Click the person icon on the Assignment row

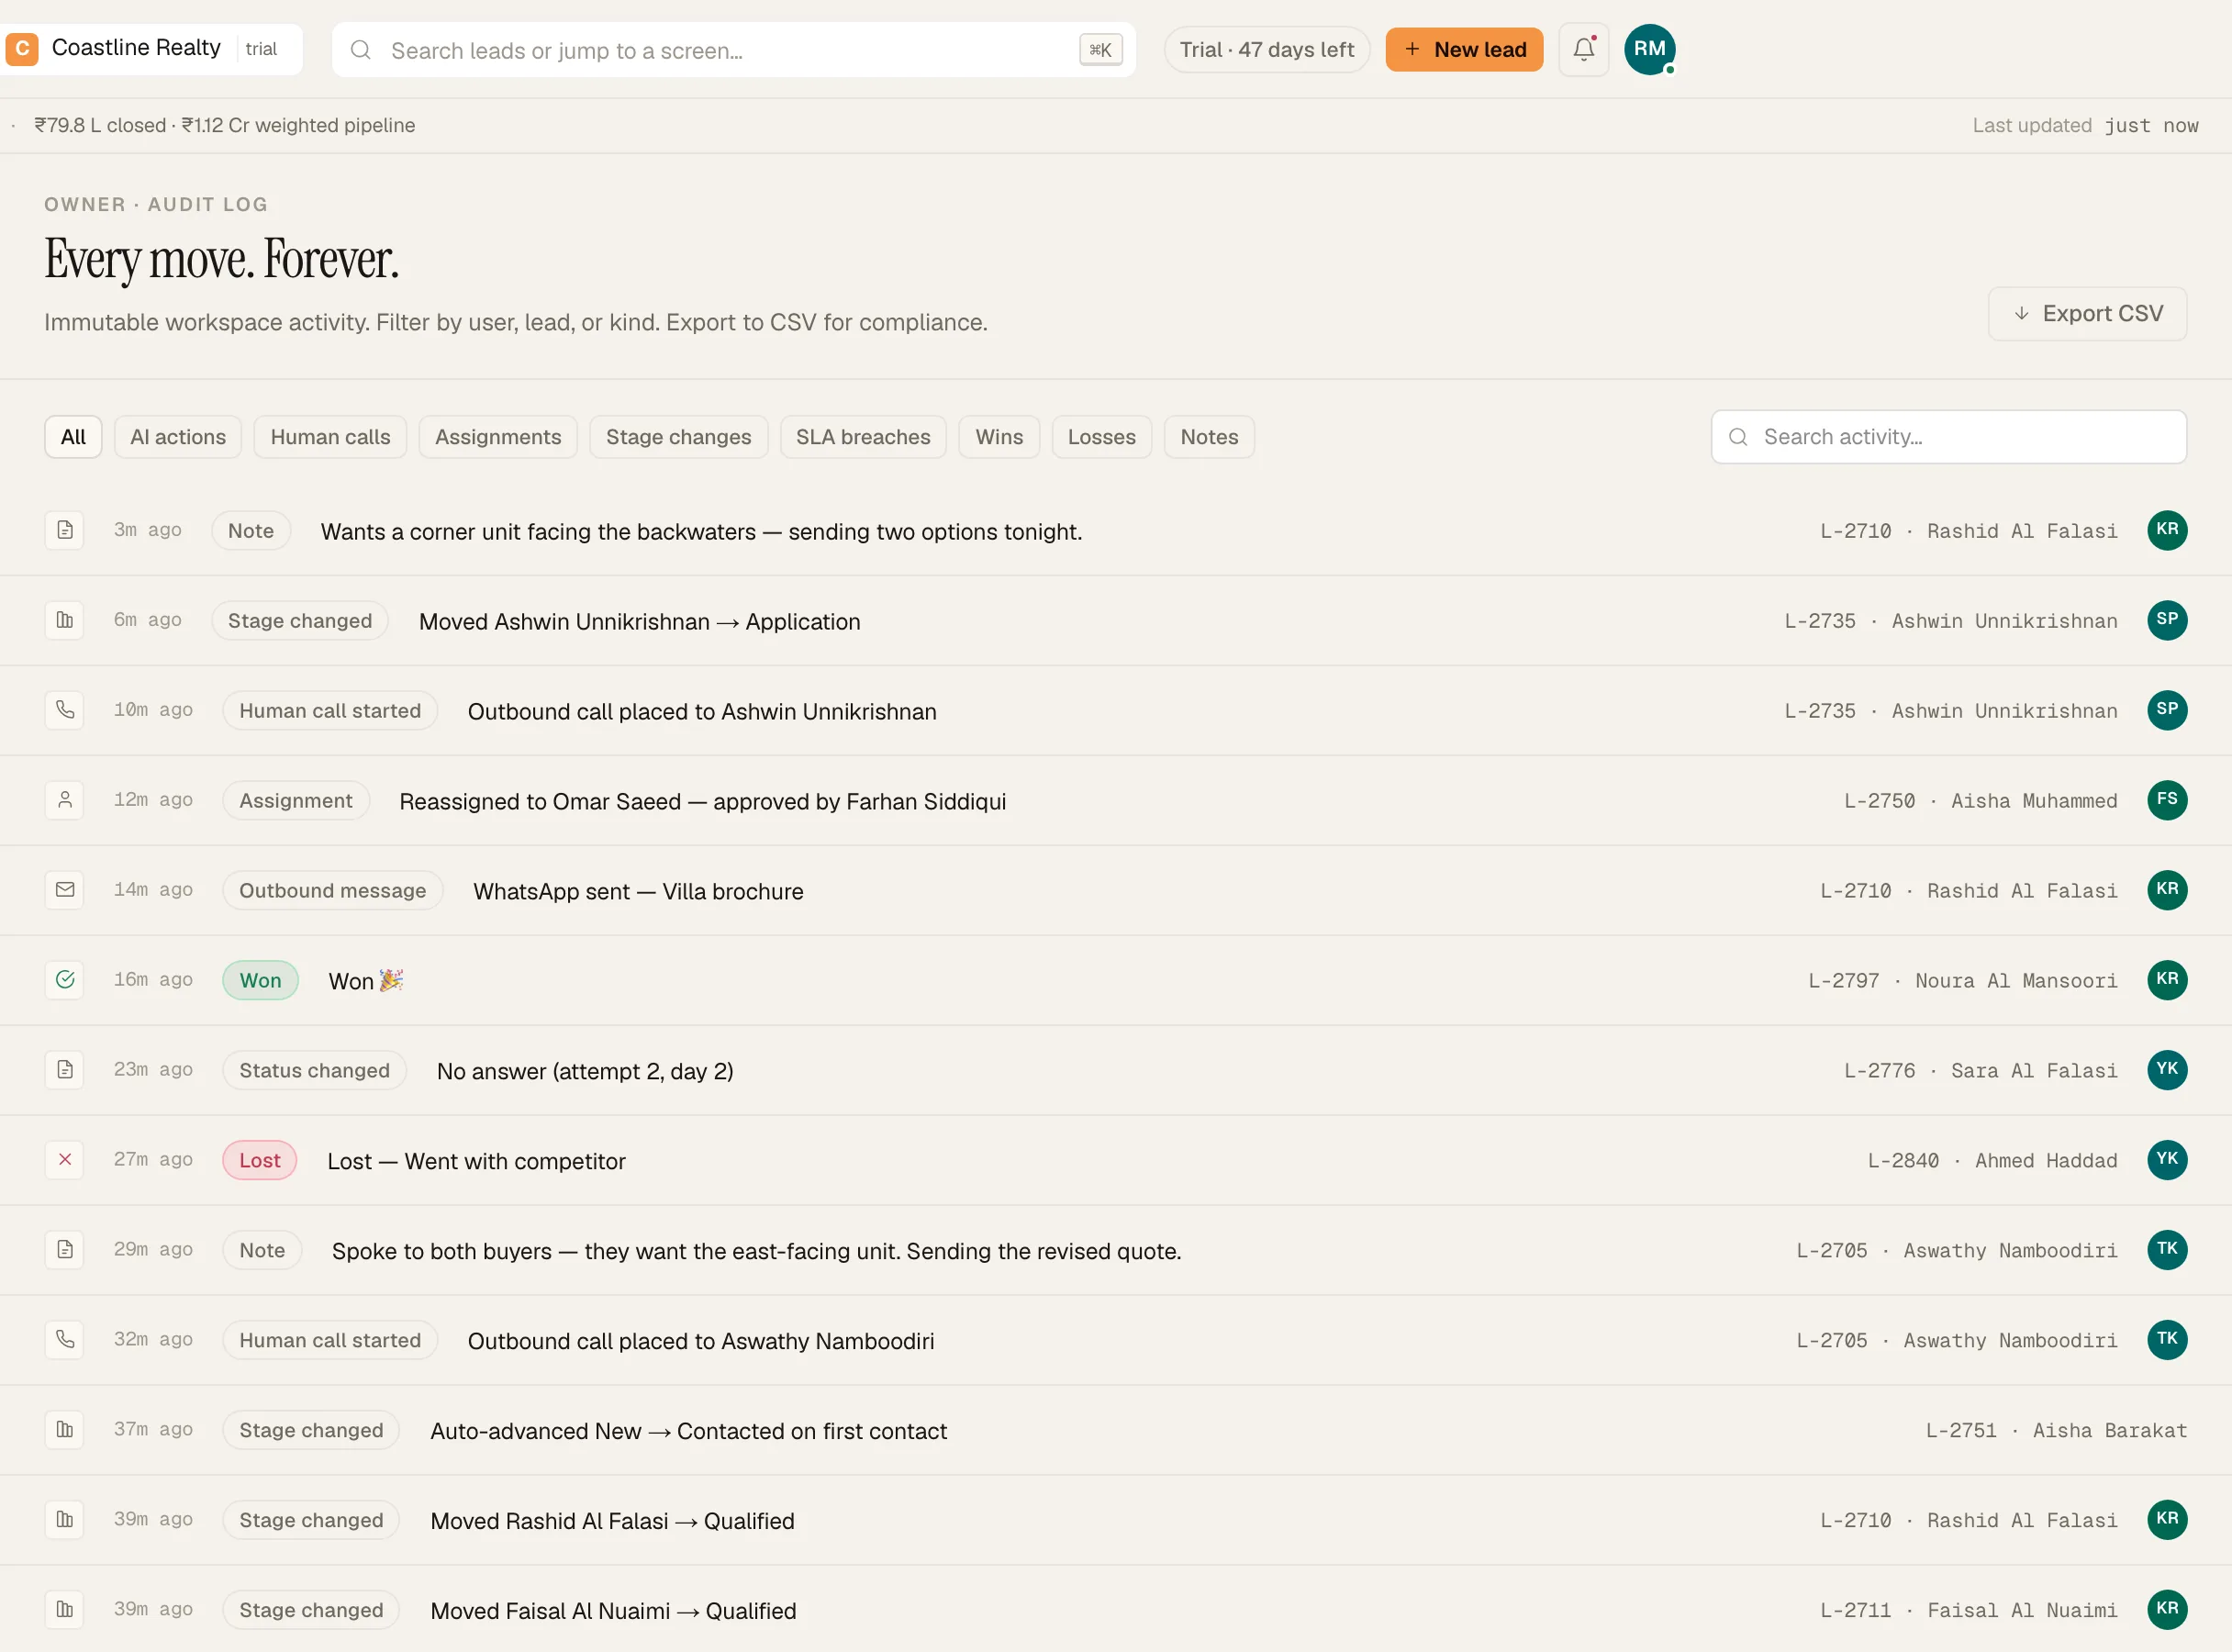pos(65,800)
